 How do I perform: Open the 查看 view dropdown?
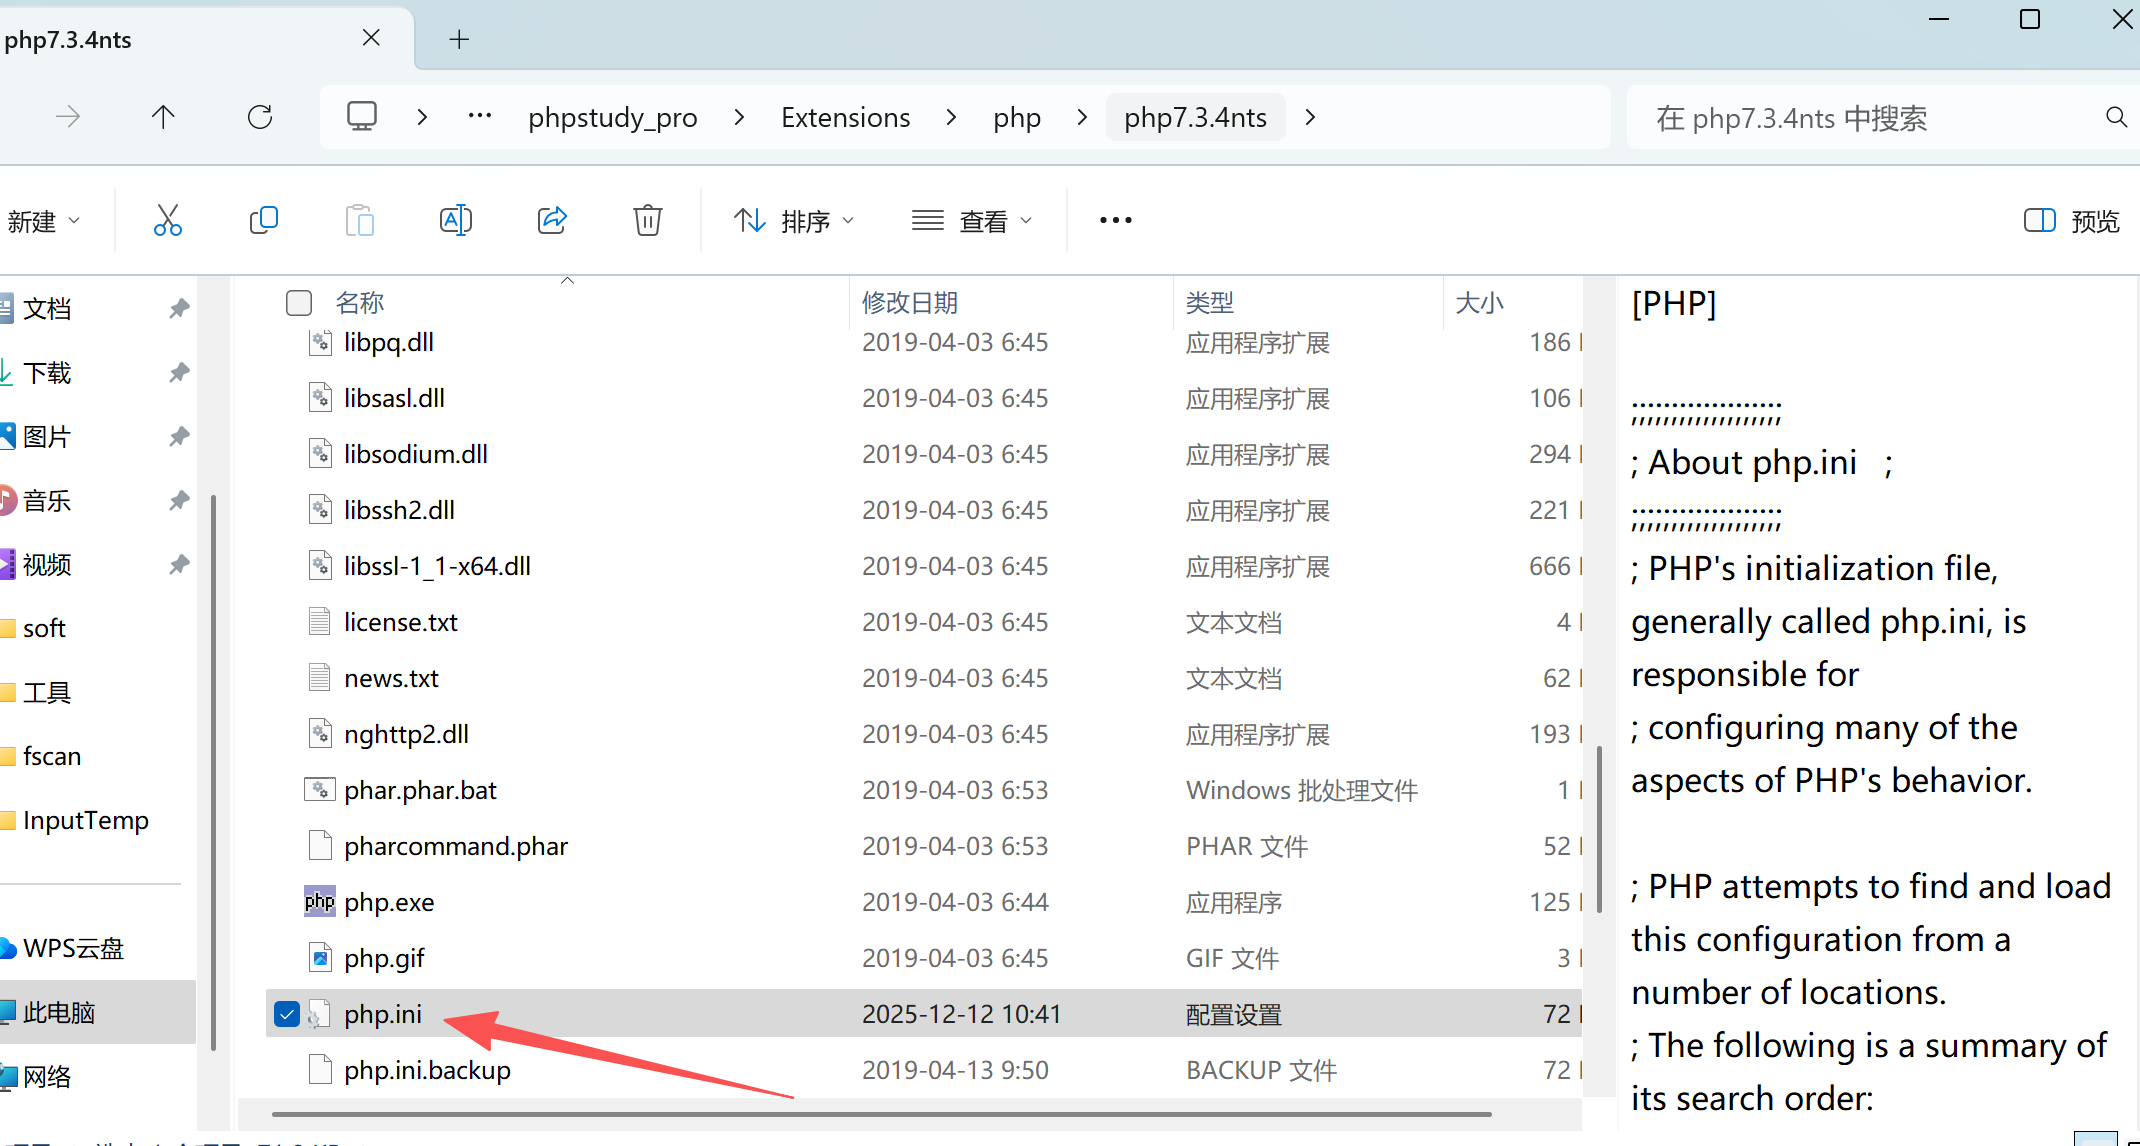971,220
